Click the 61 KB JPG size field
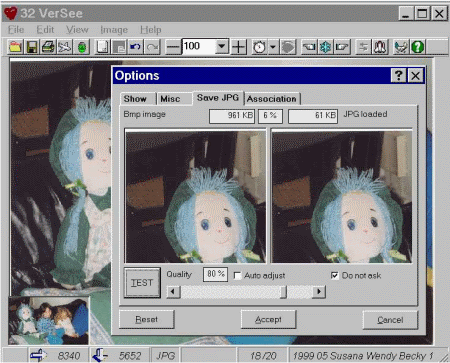 click(313, 116)
